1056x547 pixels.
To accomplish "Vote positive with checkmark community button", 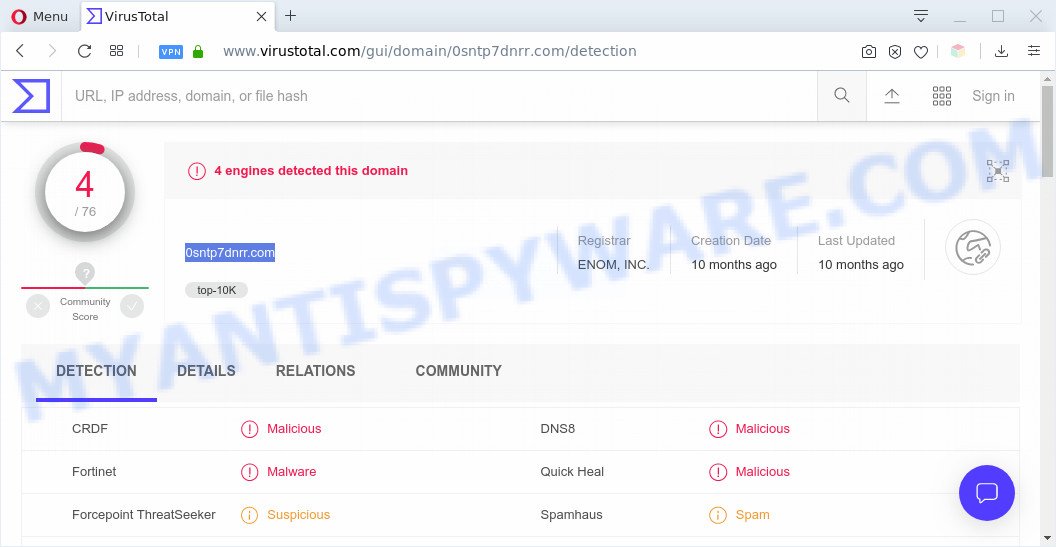I will click(x=132, y=307).
